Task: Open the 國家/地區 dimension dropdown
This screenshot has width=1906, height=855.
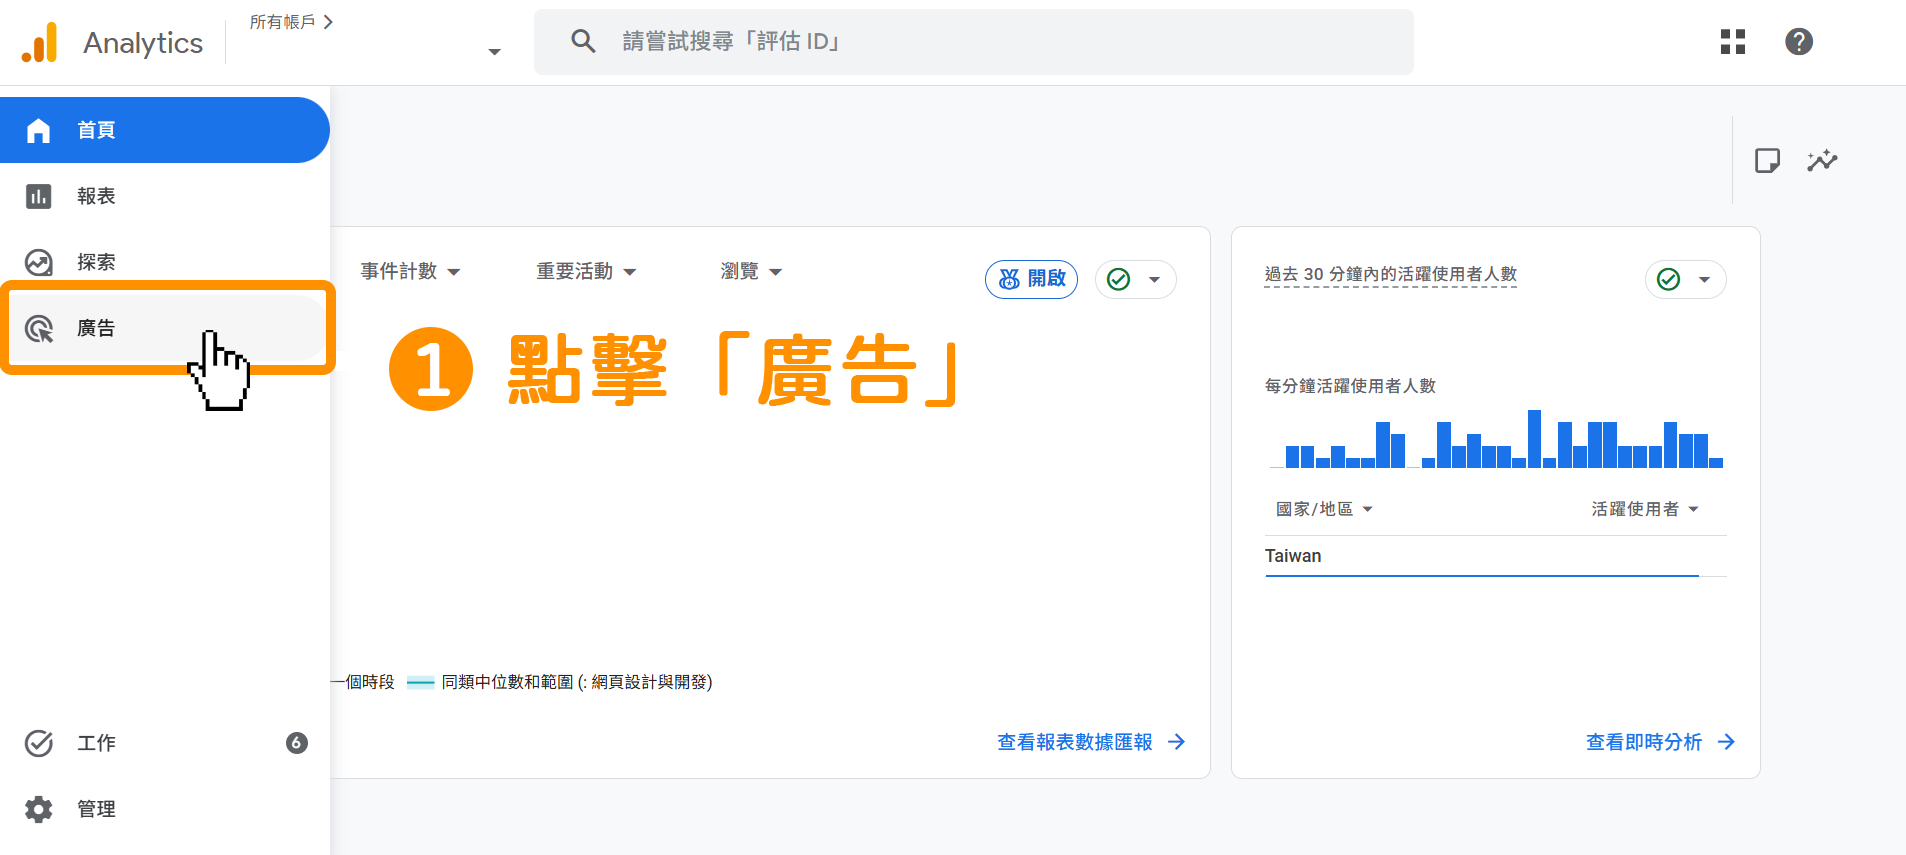Action: [x=1324, y=509]
